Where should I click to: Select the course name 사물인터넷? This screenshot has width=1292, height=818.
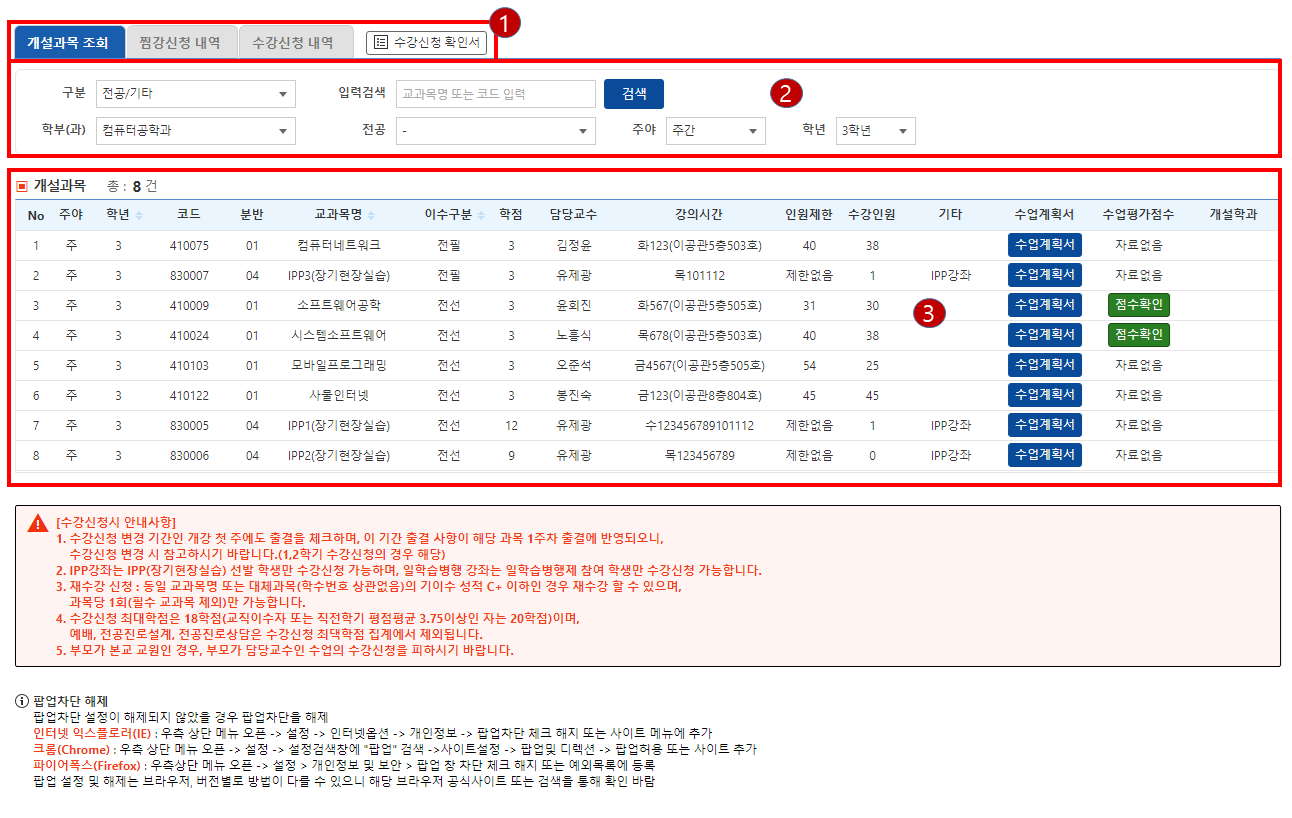(339, 395)
